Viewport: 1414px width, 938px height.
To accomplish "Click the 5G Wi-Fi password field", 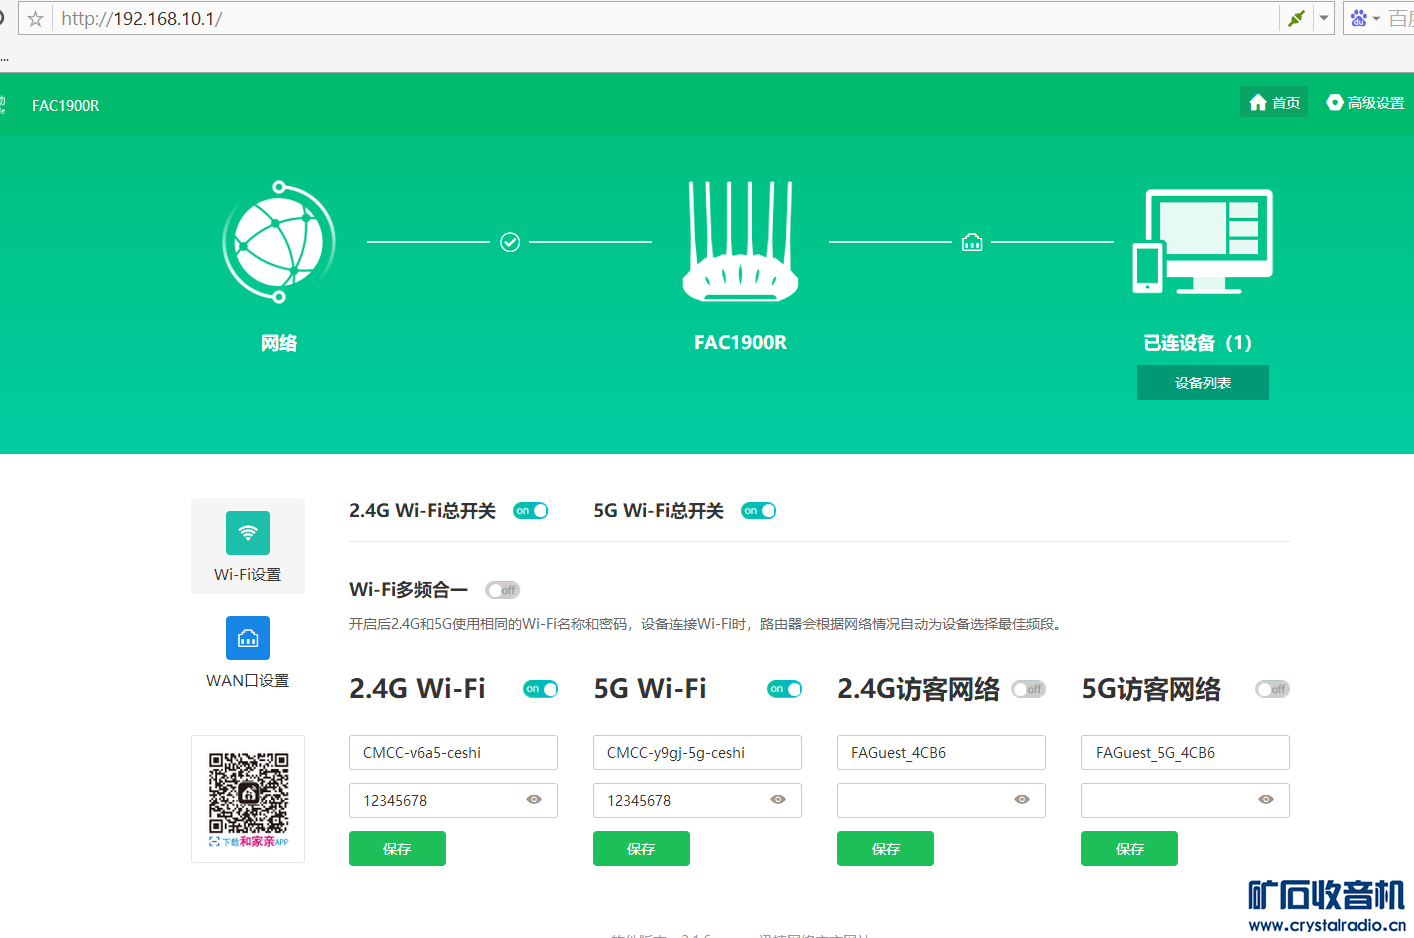I will (697, 800).
